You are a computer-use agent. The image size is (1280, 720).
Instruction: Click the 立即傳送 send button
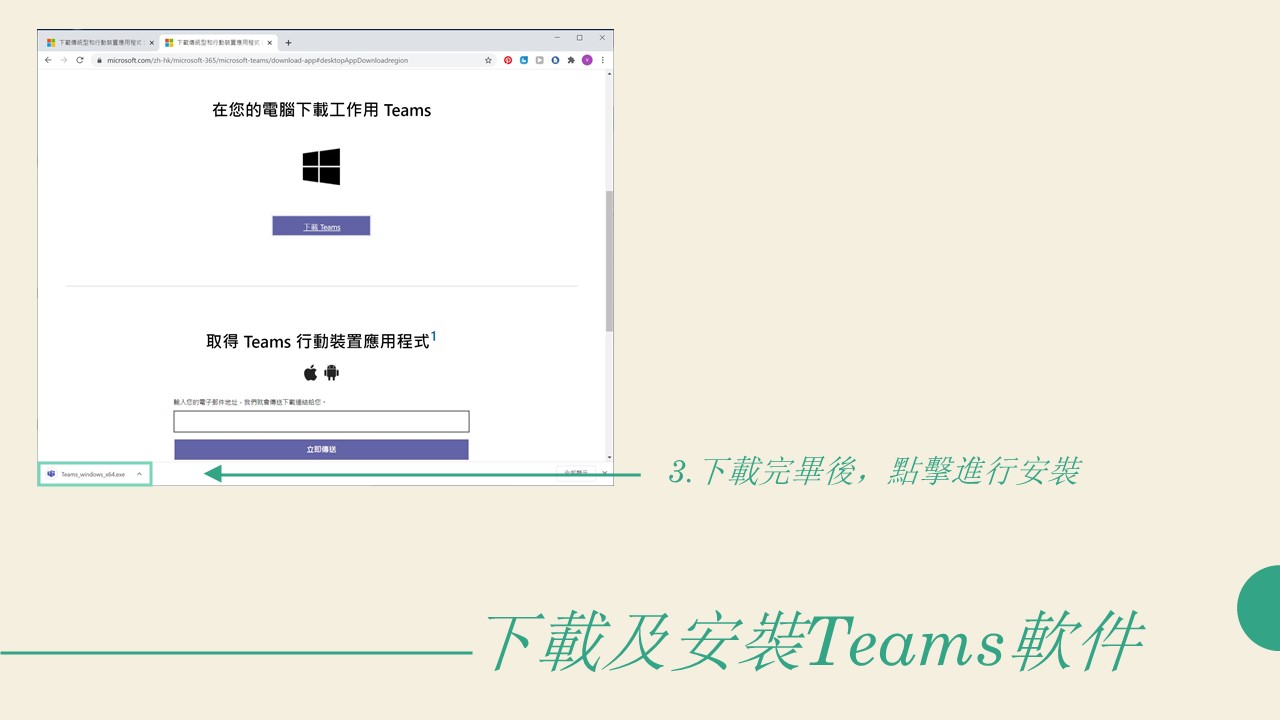[x=321, y=450]
